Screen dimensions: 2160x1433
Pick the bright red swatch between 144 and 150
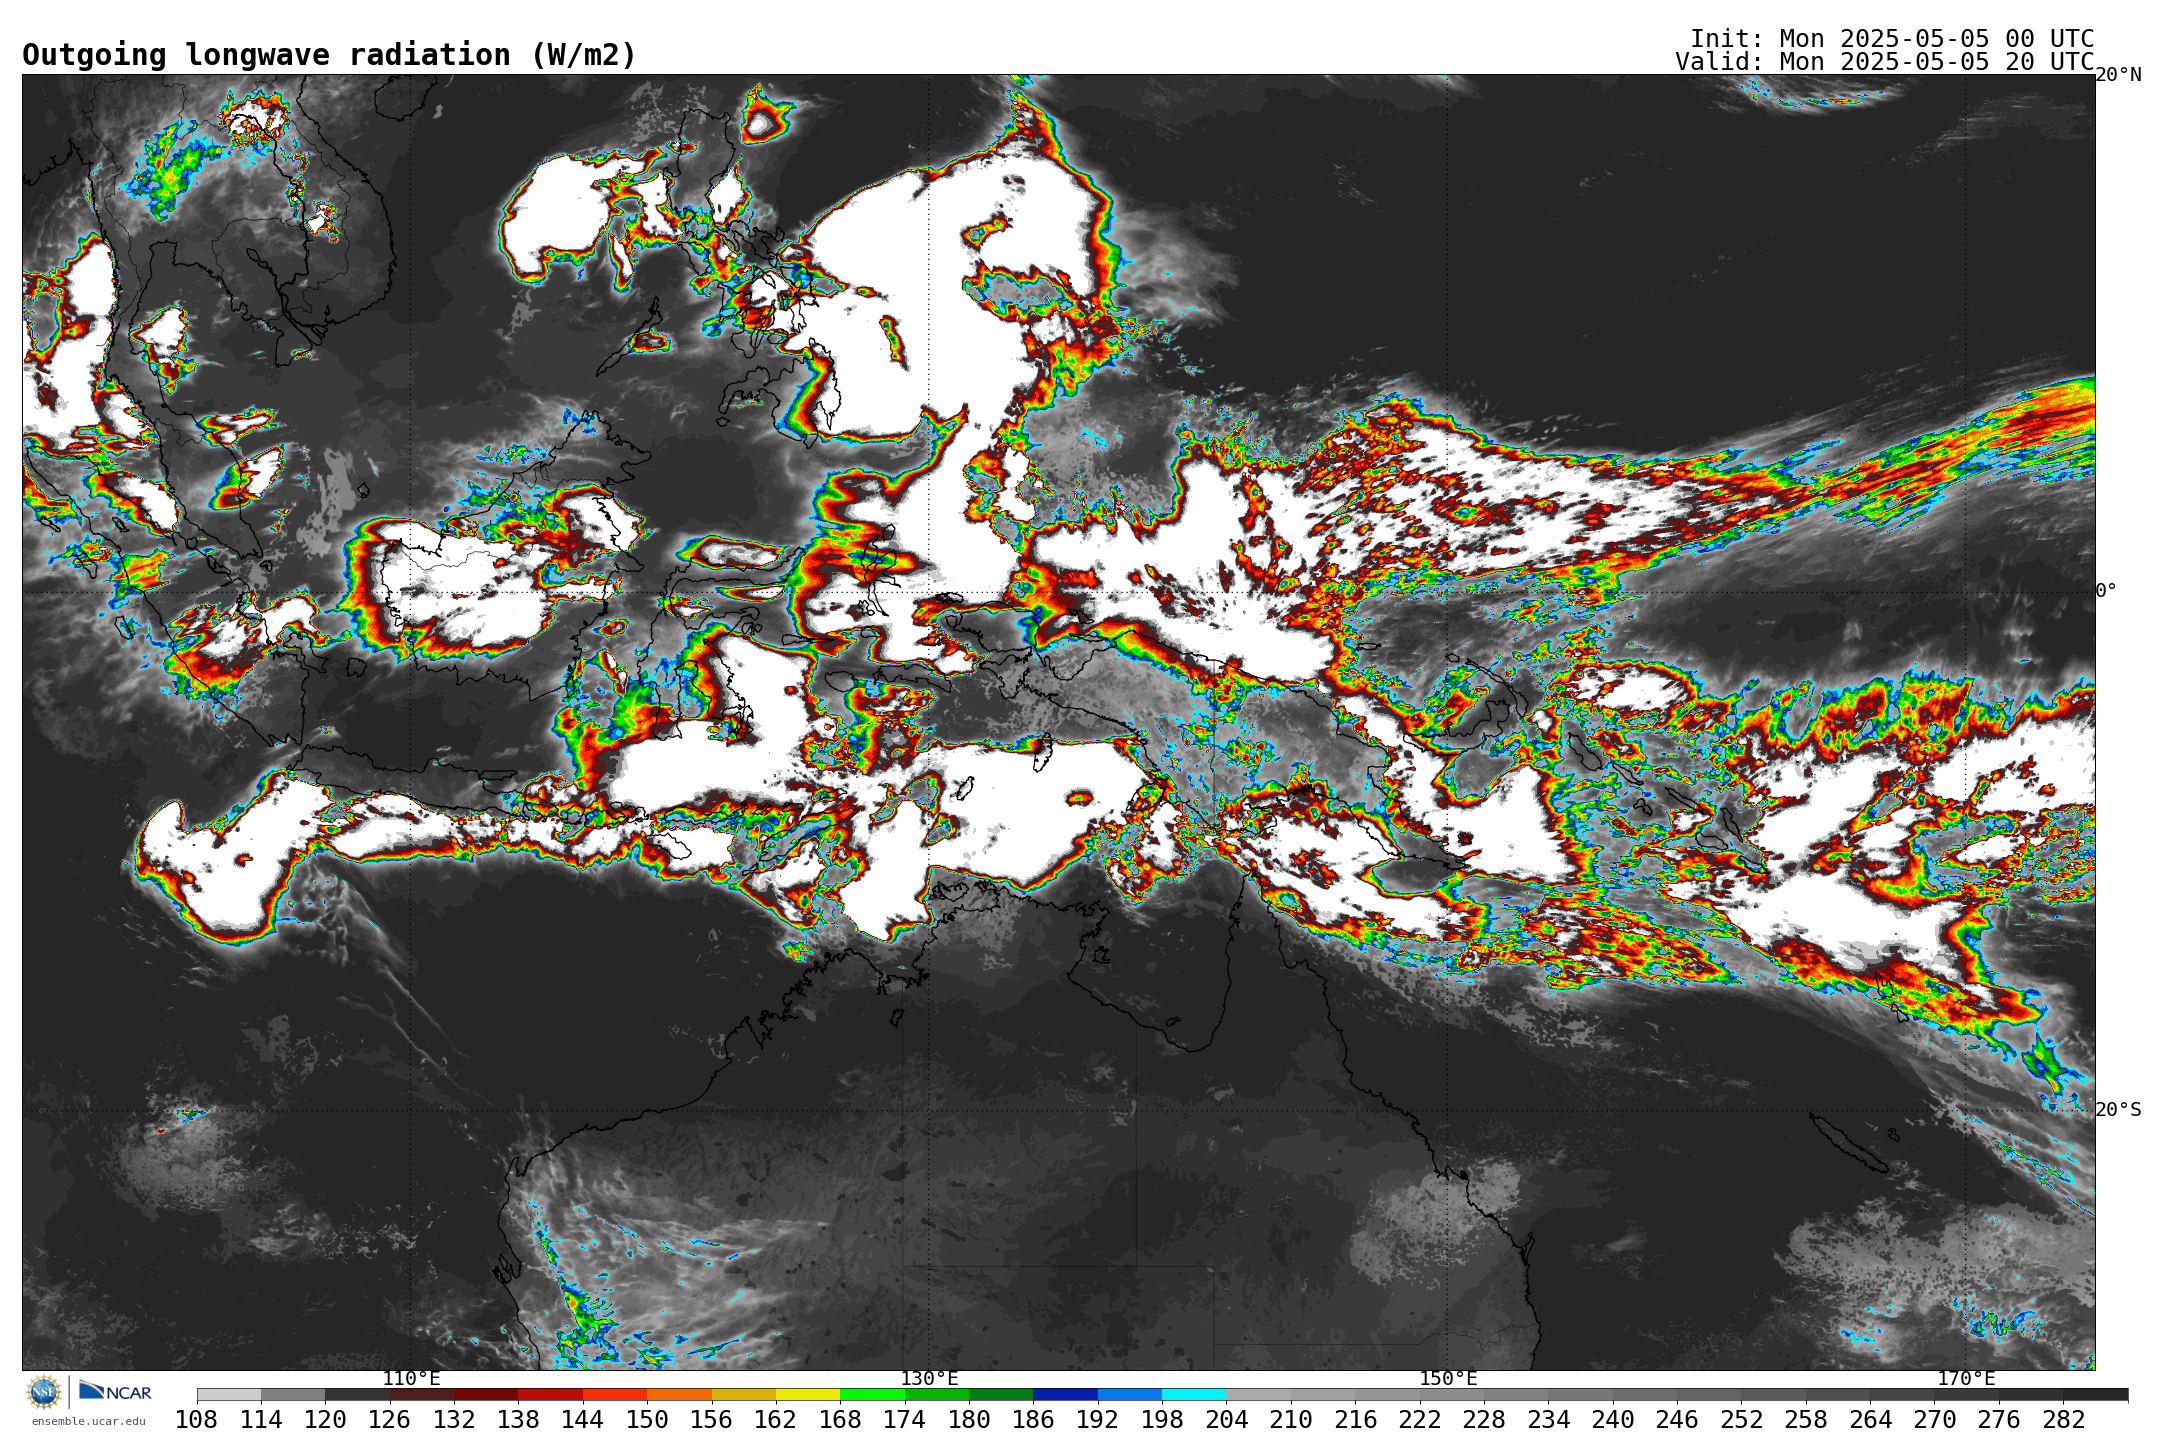point(615,1395)
